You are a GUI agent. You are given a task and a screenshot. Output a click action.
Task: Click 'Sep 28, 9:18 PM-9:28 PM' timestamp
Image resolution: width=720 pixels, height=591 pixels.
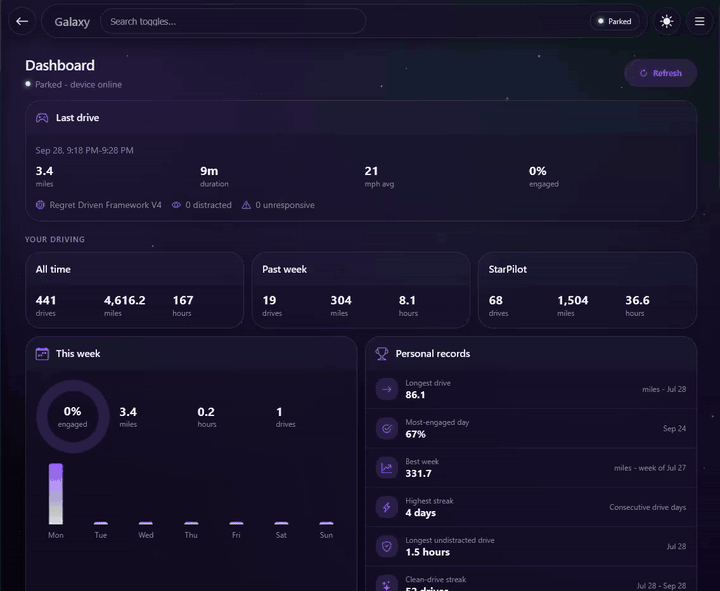tap(84, 150)
